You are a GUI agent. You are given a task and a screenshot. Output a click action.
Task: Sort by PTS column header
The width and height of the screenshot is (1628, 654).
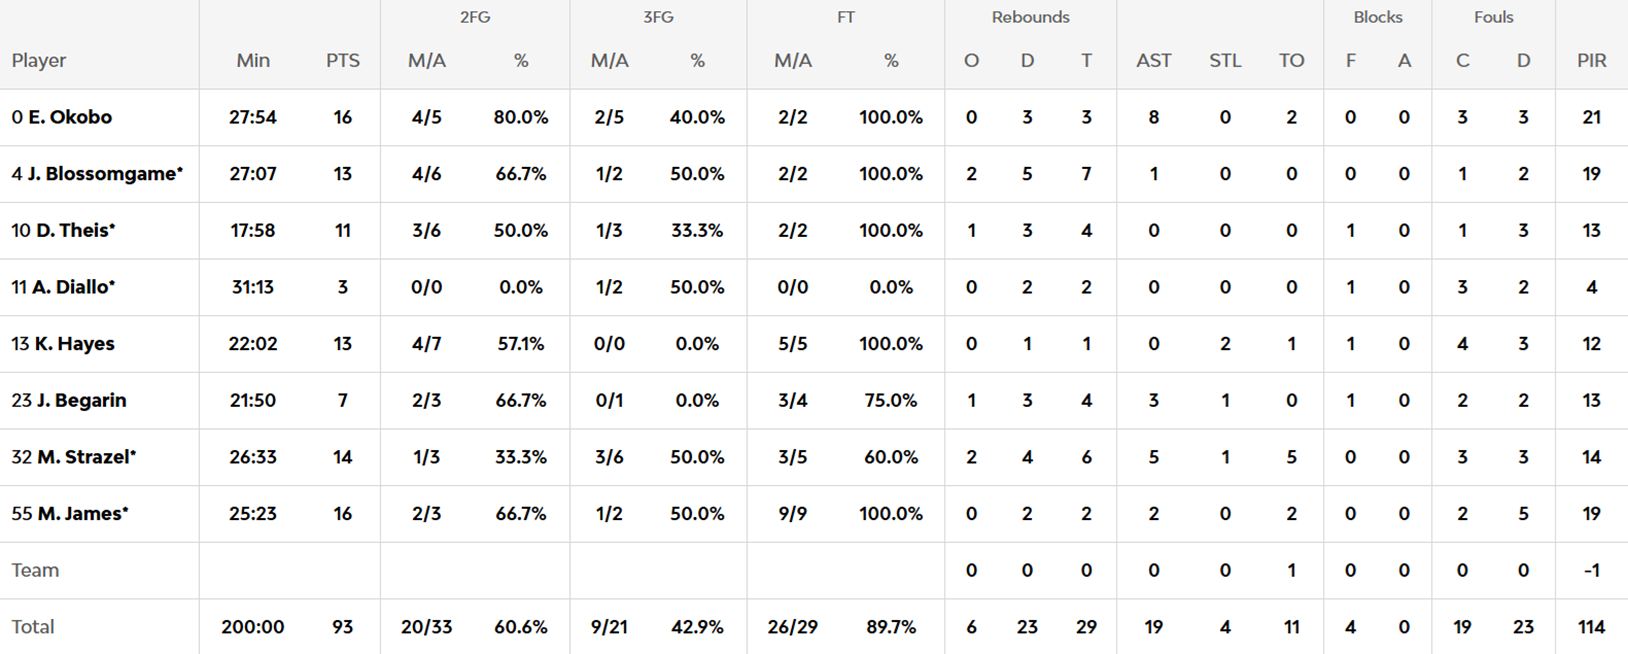pos(342,61)
